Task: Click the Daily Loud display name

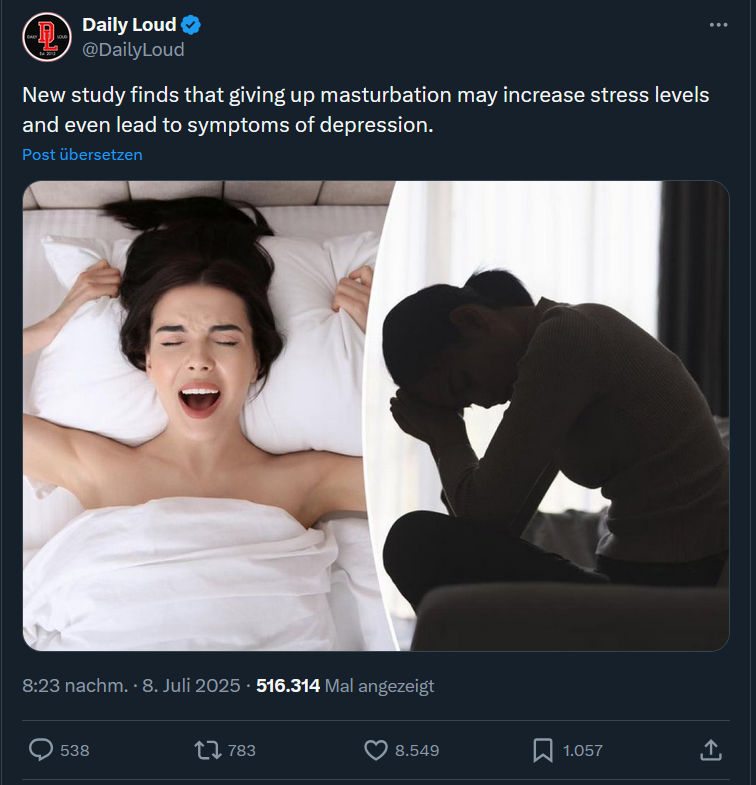Action: click(129, 25)
